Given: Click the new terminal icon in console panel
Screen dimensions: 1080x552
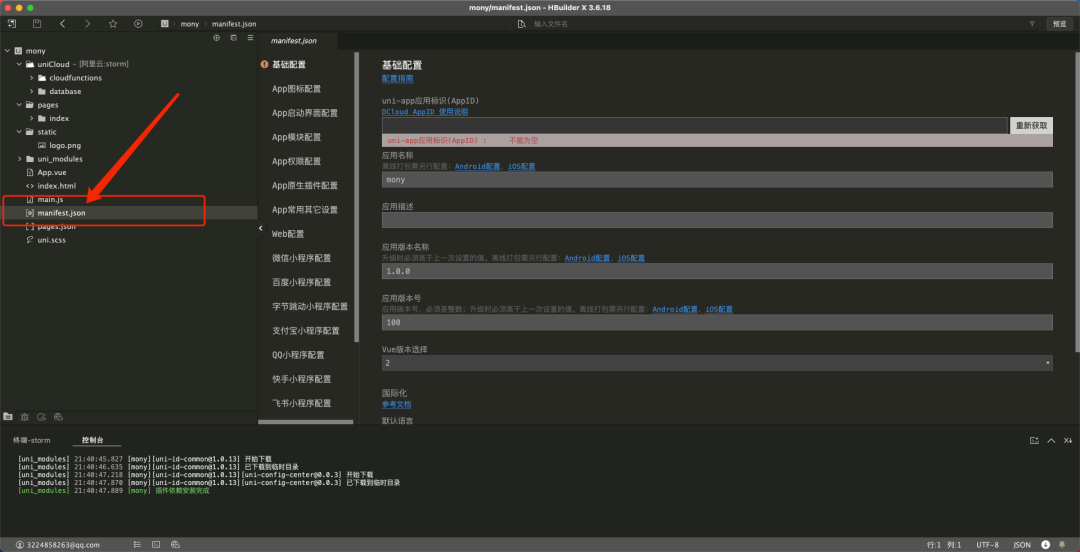Looking at the screenshot, I should (x=1034, y=440).
